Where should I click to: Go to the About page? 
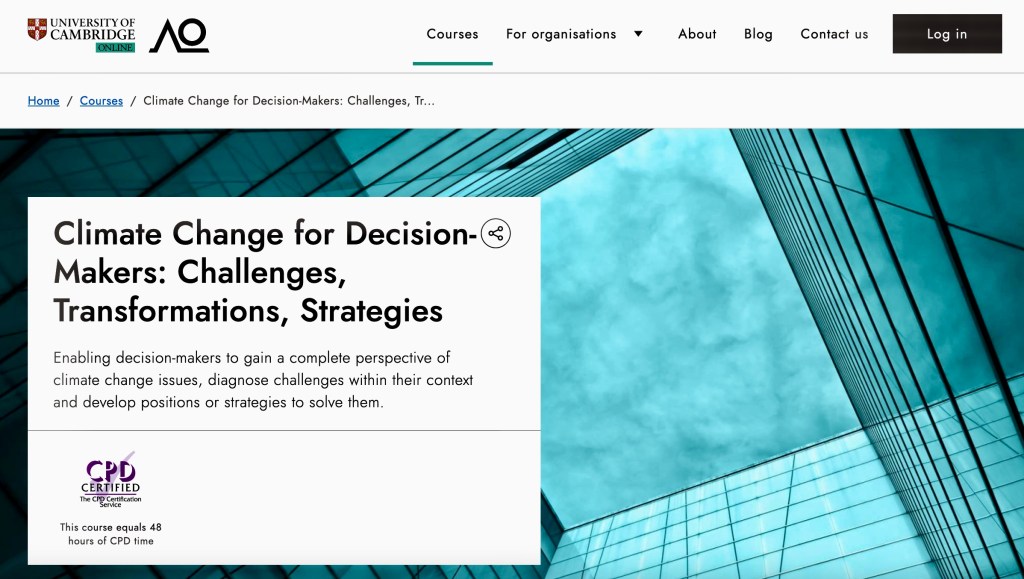coord(697,34)
